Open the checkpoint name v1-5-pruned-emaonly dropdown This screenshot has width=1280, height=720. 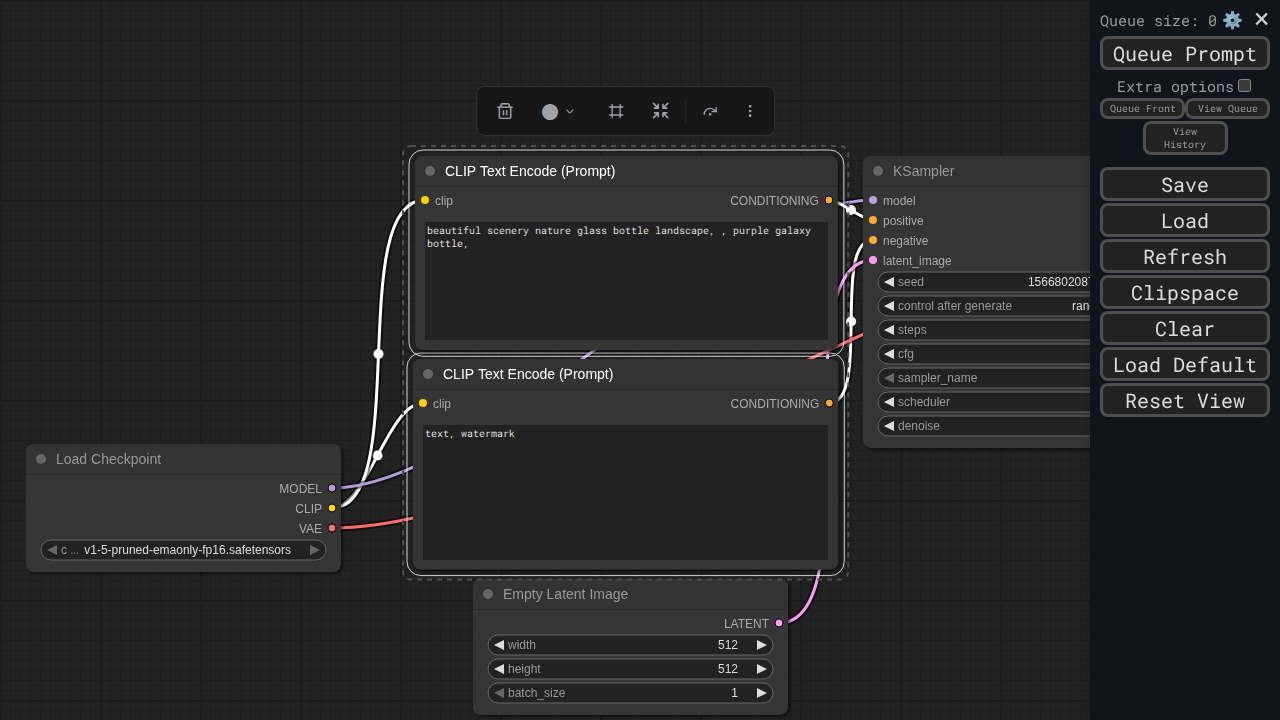[x=183, y=550]
